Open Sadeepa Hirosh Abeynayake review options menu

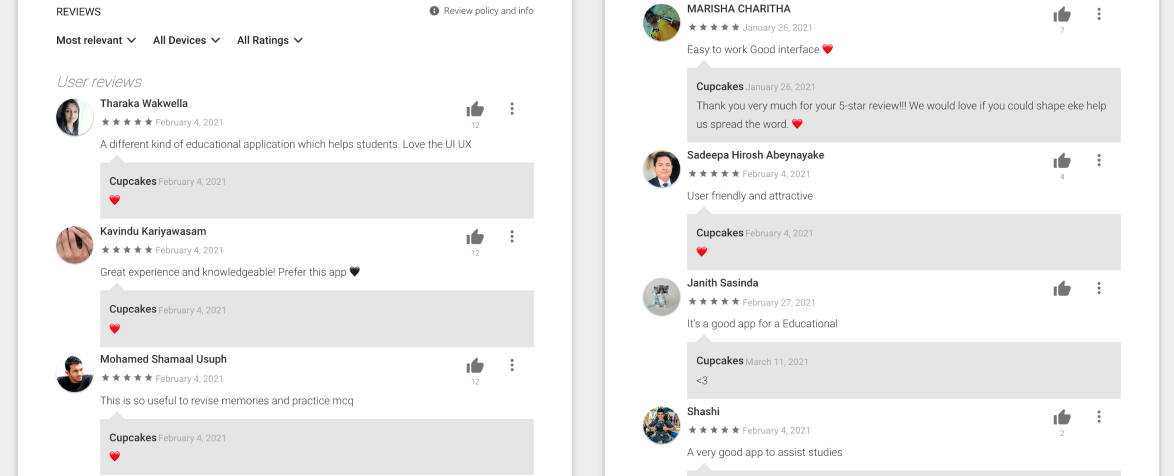coord(1099,160)
